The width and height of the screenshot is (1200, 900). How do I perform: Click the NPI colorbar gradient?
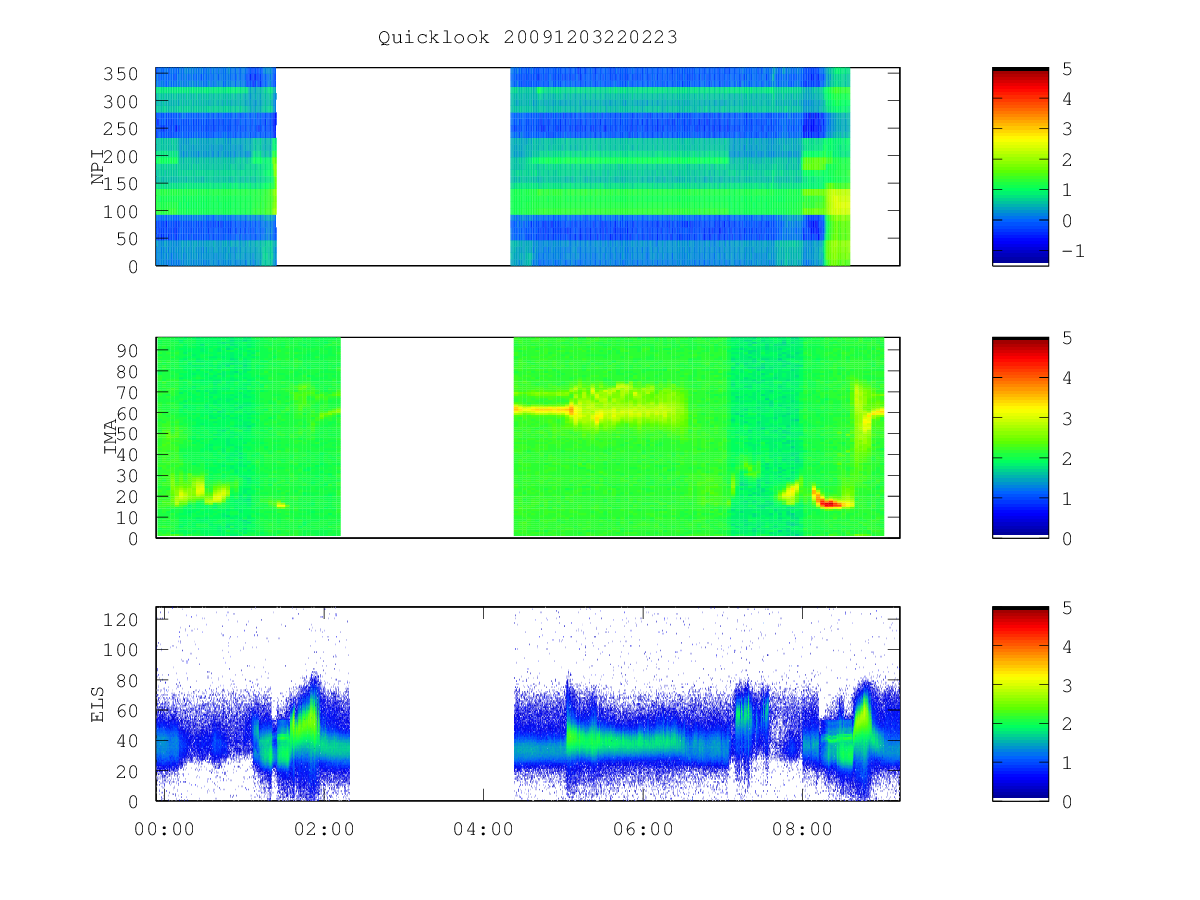pyautogui.click(x=1020, y=167)
